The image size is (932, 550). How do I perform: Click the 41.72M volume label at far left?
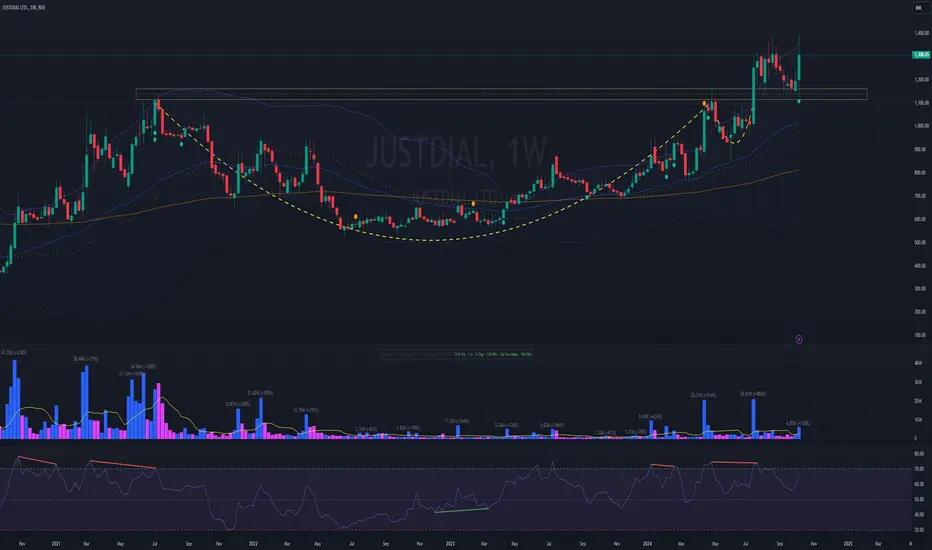tap(14, 353)
